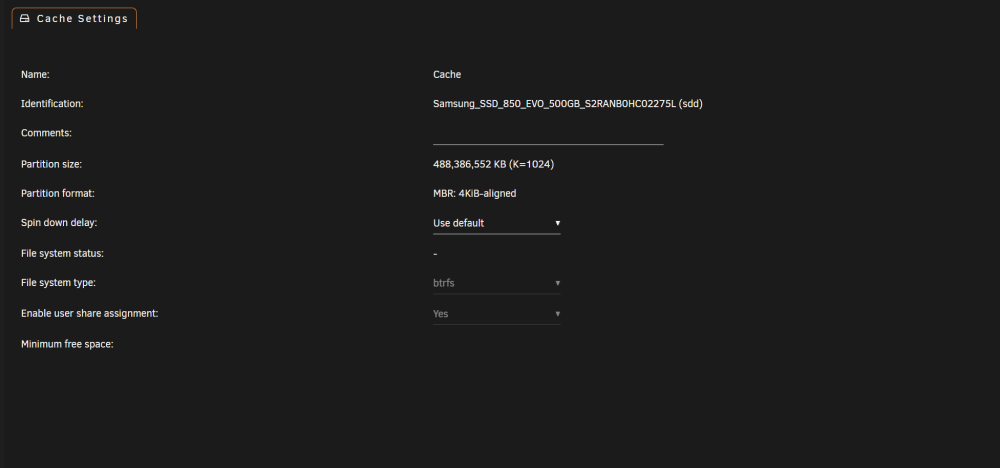Open Enable user share assignment dropdown
The width and height of the screenshot is (1000, 468).
point(497,314)
